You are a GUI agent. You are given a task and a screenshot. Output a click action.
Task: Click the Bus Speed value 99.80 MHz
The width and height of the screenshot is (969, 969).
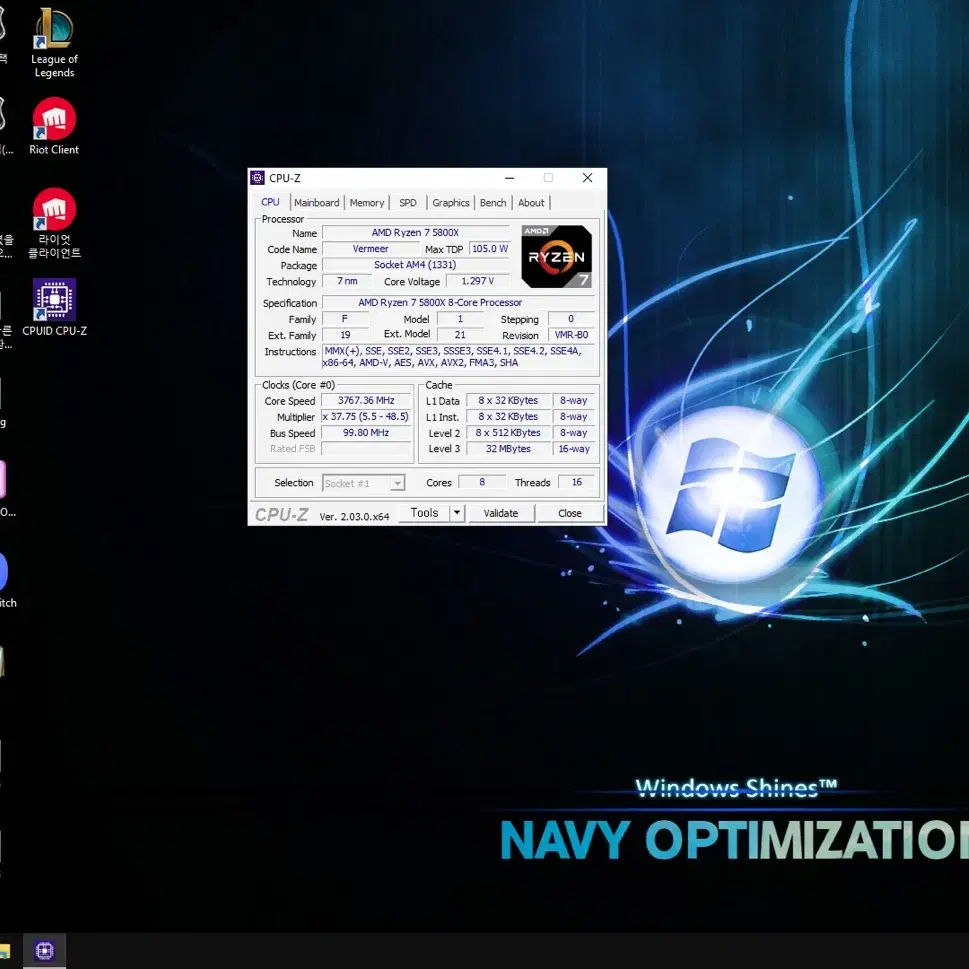[x=366, y=433]
